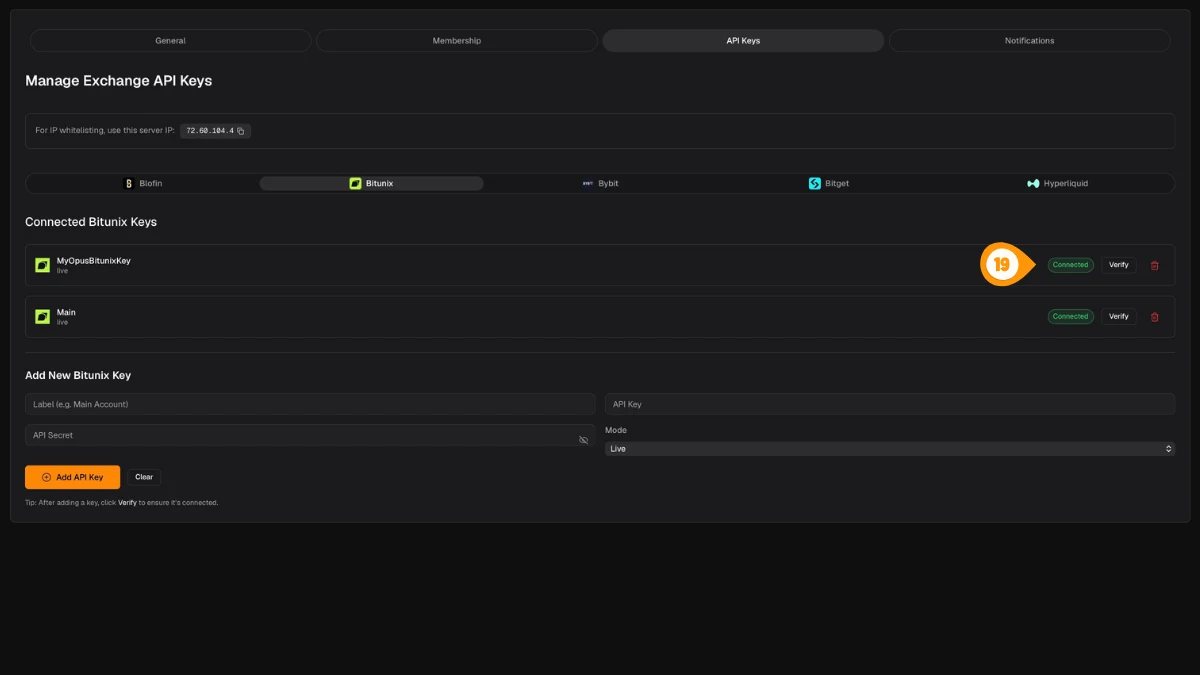Click the Main key name
The height and width of the screenshot is (675, 1200).
[x=66, y=312]
